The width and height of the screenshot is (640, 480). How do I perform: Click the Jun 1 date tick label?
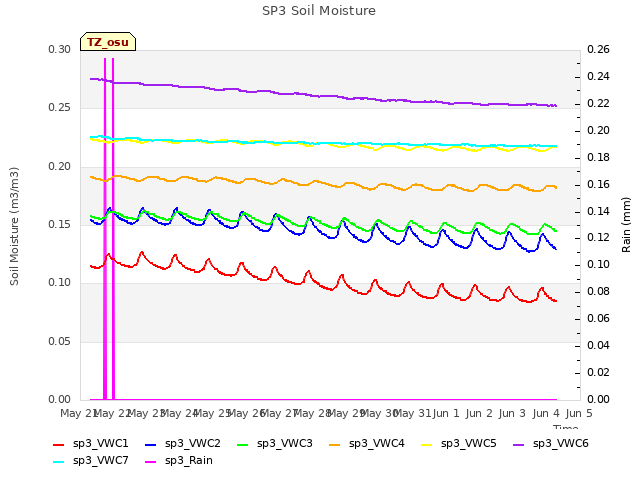(x=446, y=413)
